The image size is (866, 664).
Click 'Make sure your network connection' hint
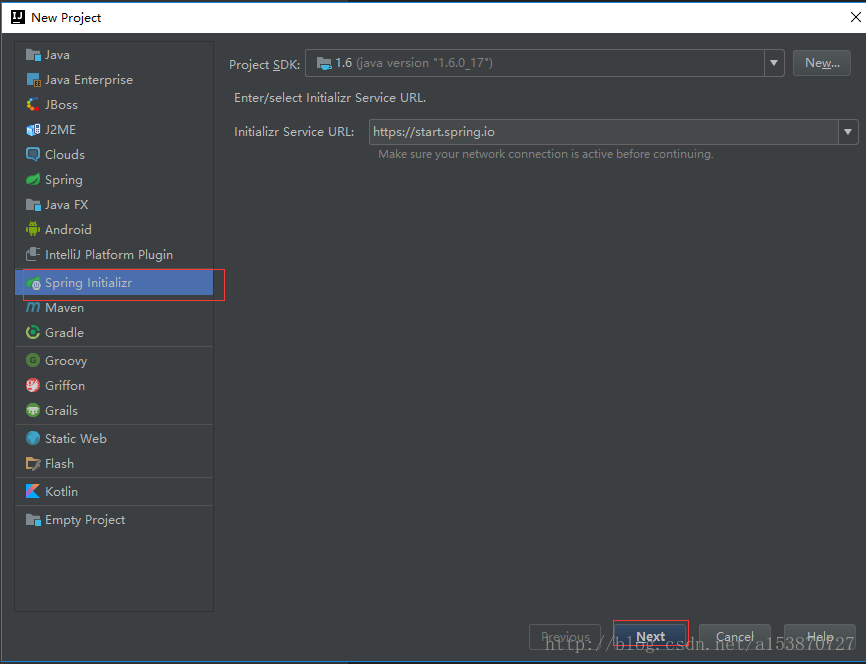click(x=546, y=154)
